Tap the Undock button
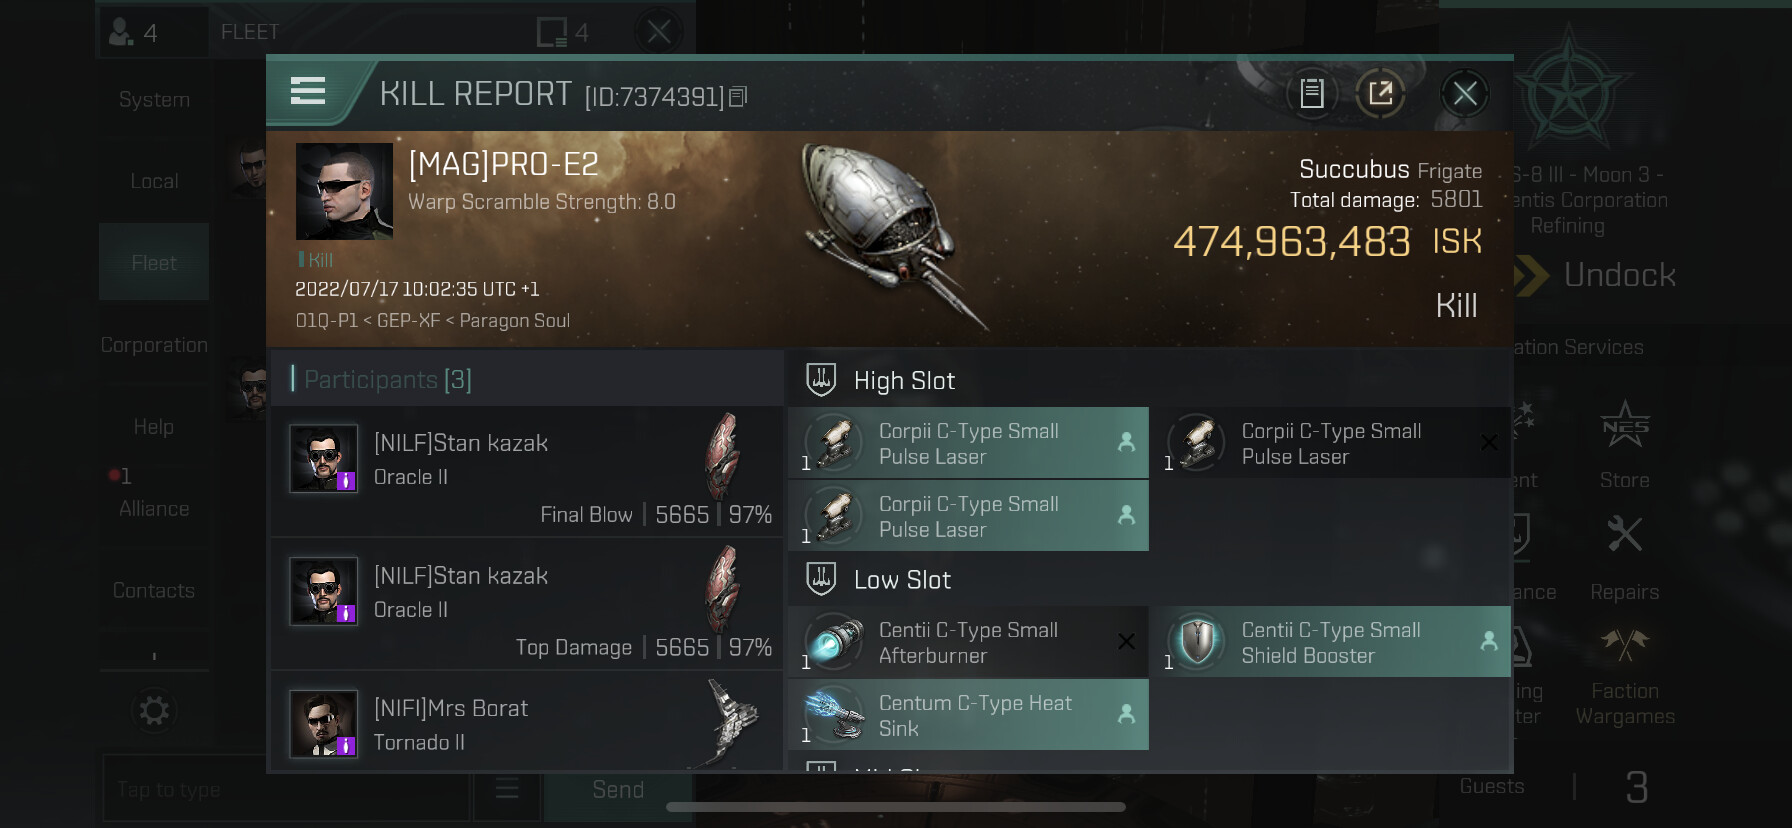 1597,275
